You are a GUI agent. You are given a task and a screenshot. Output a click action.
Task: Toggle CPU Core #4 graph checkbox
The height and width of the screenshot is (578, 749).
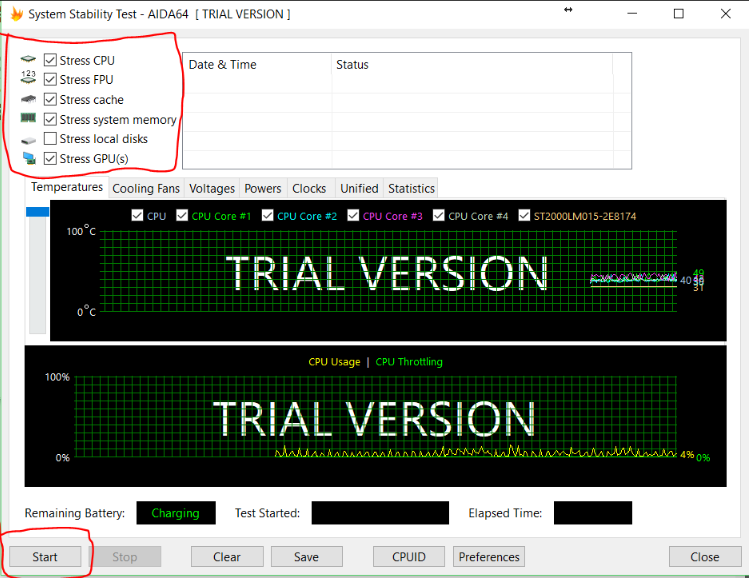coord(439,215)
